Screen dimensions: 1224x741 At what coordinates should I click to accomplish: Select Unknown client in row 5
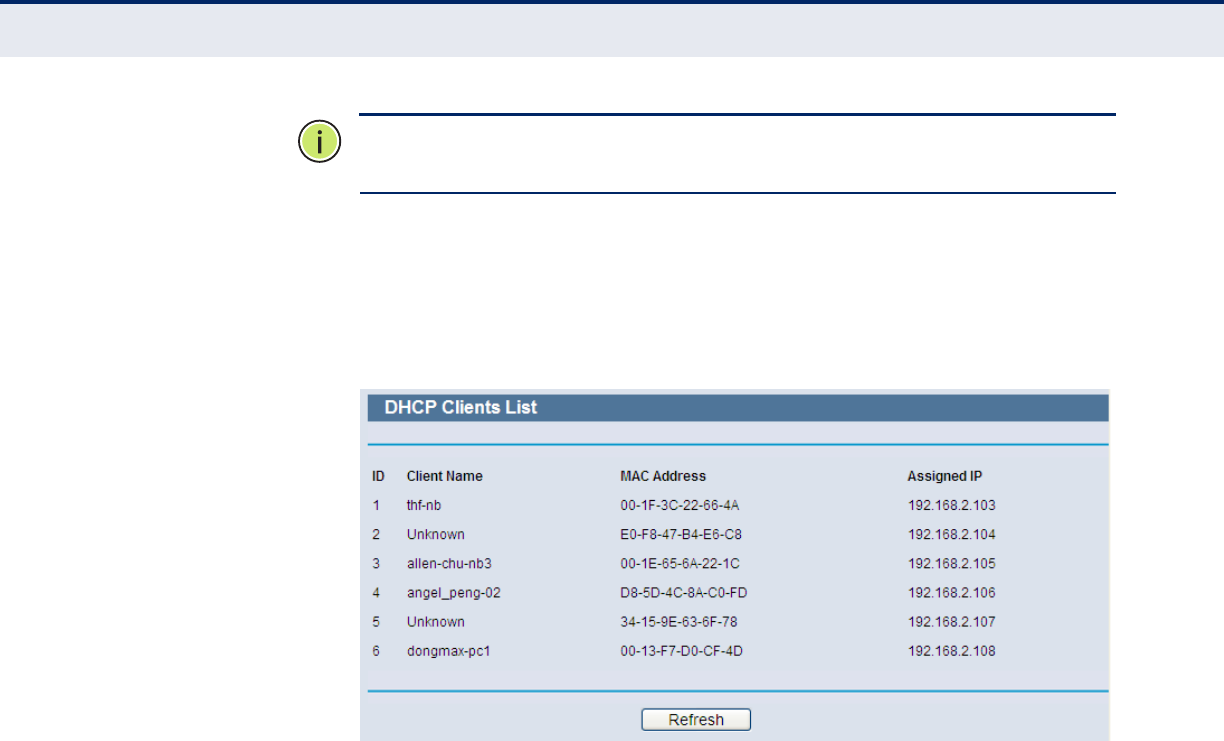click(x=435, y=622)
